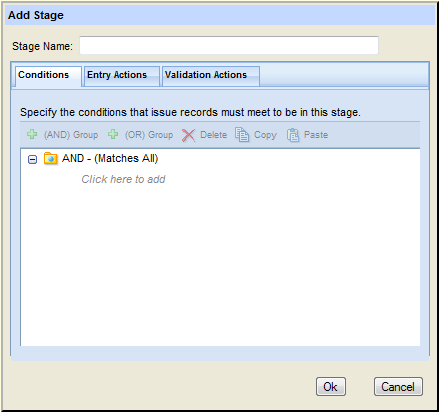Screen dimensions: 439x412
Task: Click the Paste toolbar label
Action: (316, 135)
